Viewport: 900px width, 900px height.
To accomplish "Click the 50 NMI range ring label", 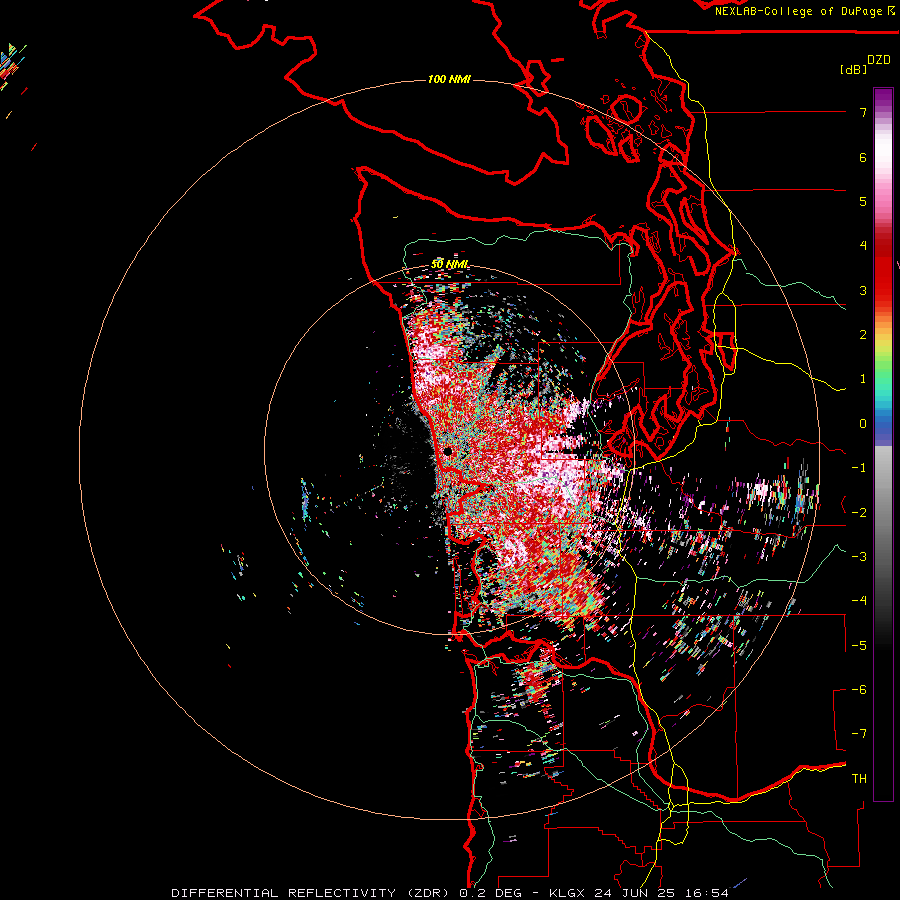I will [x=450, y=264].
